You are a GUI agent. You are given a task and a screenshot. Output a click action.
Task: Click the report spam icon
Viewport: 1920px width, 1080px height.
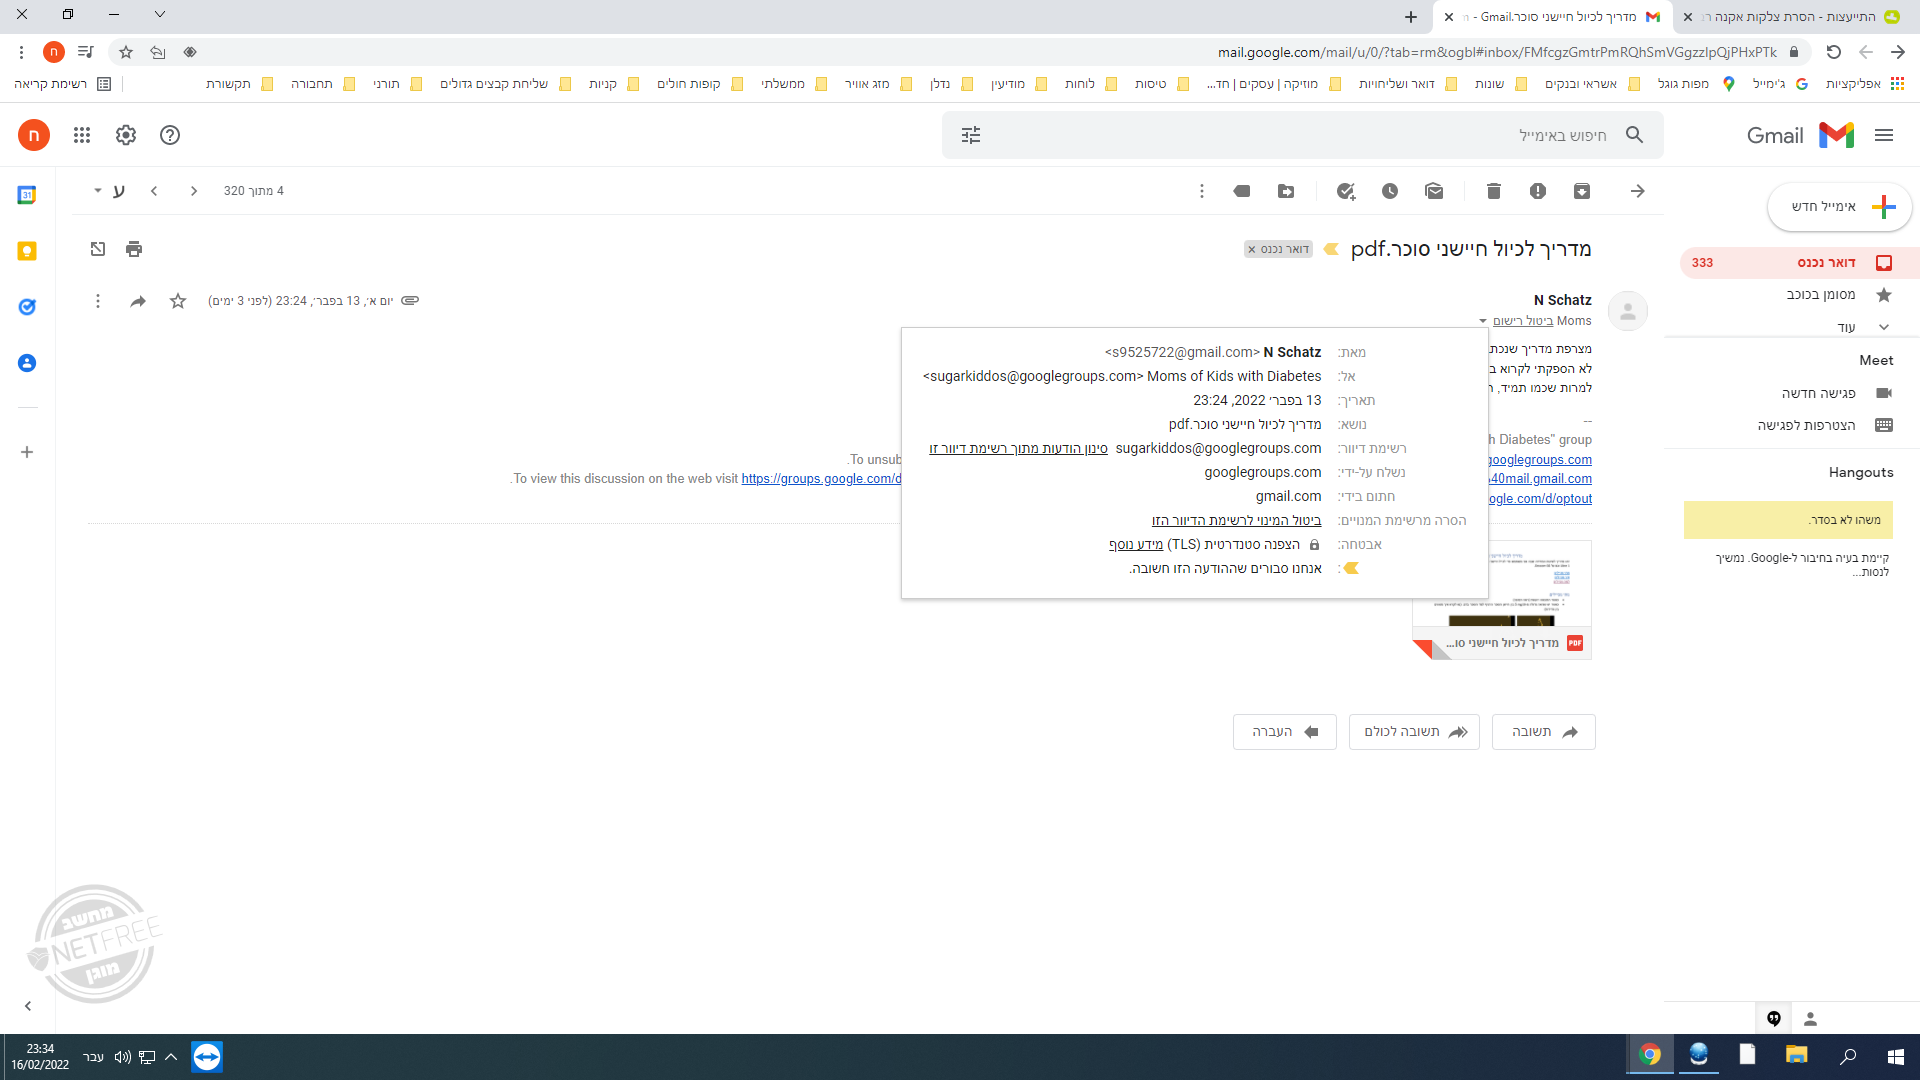pos(1537,191)
